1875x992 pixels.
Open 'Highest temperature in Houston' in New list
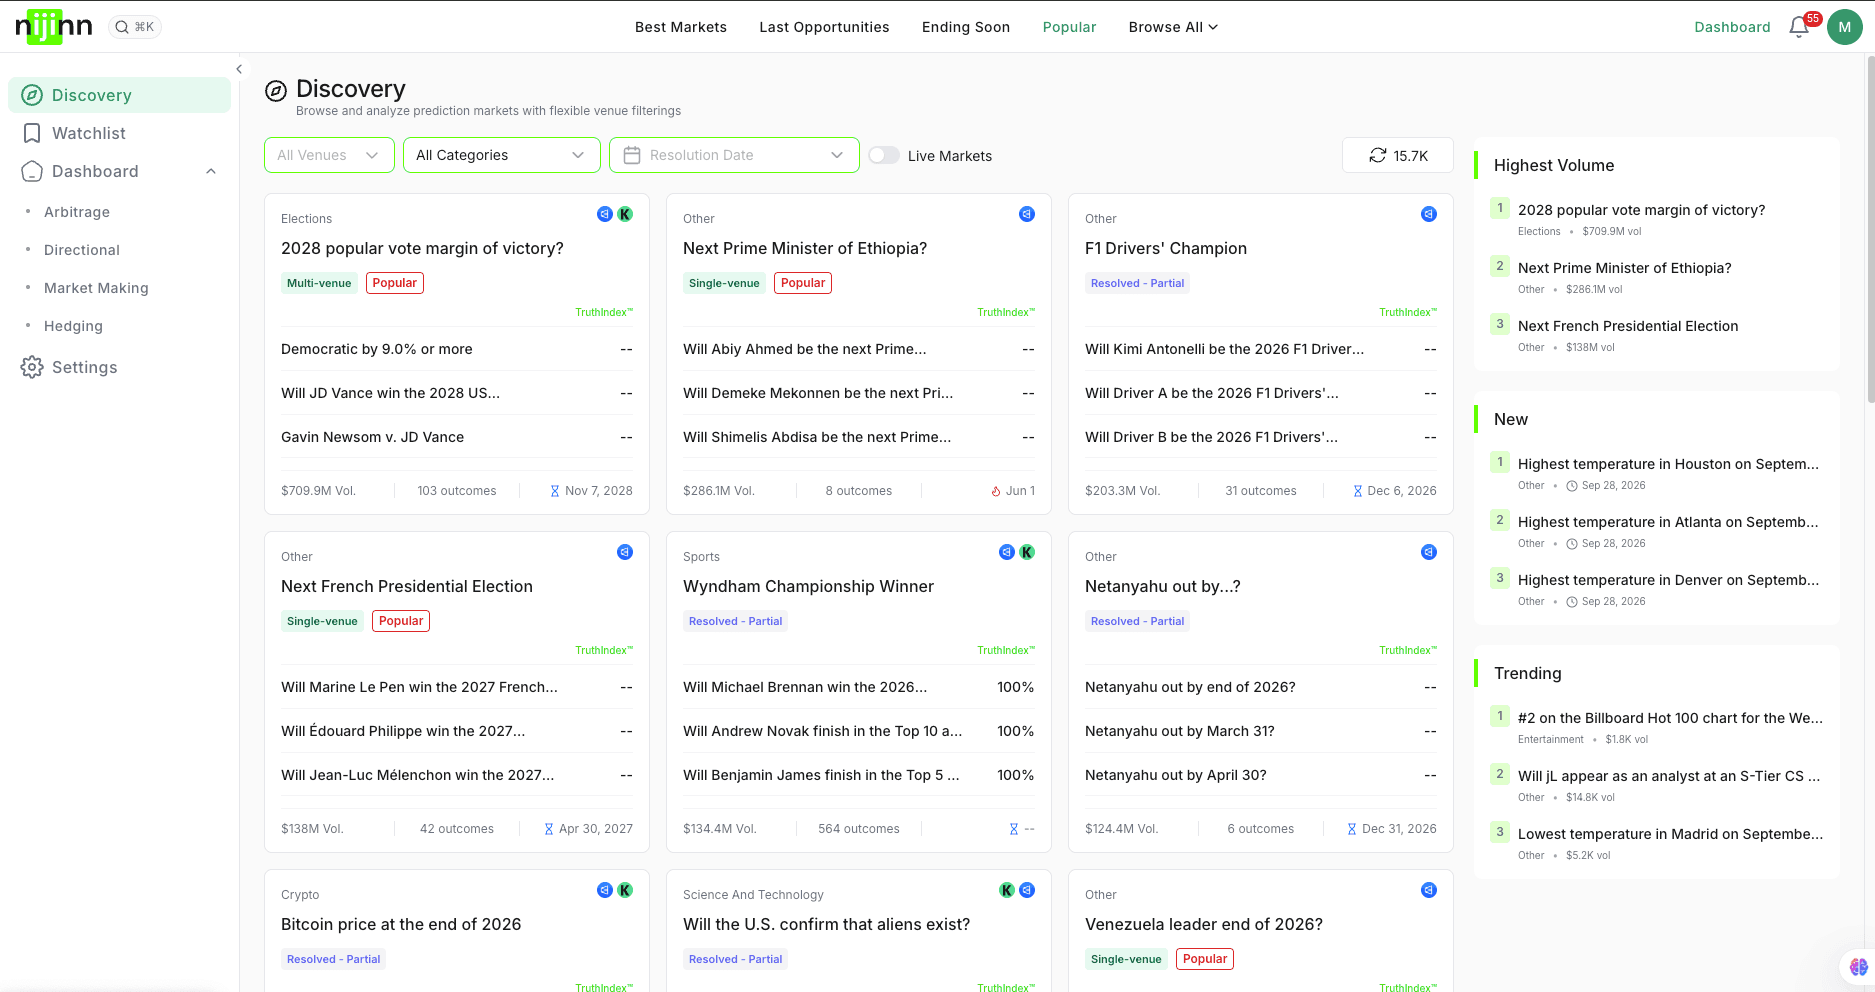pos(1668,464)
